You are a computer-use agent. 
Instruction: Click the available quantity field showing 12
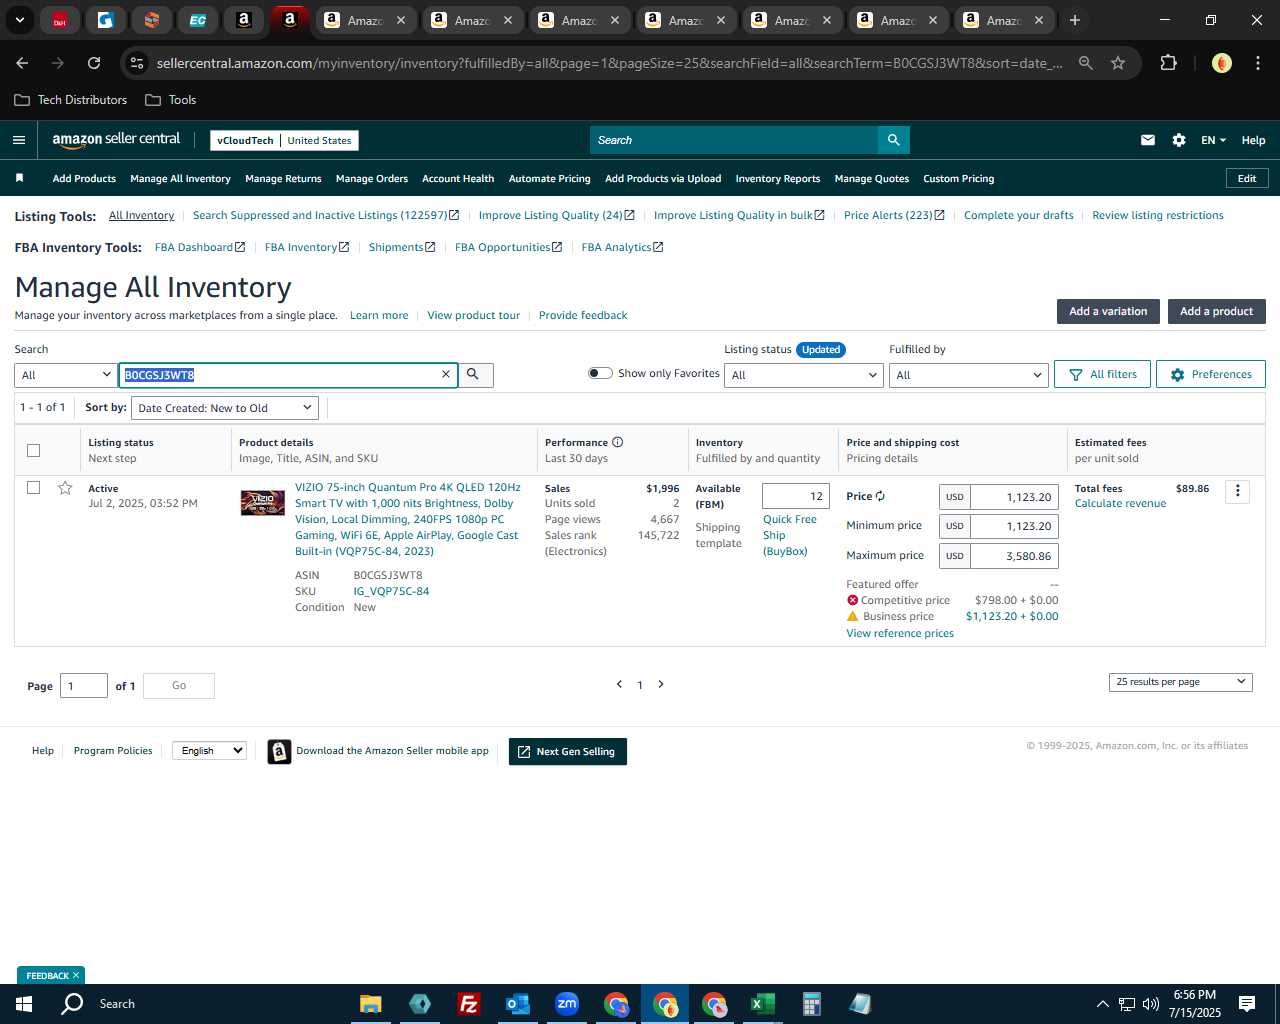(x=796, y=496)
